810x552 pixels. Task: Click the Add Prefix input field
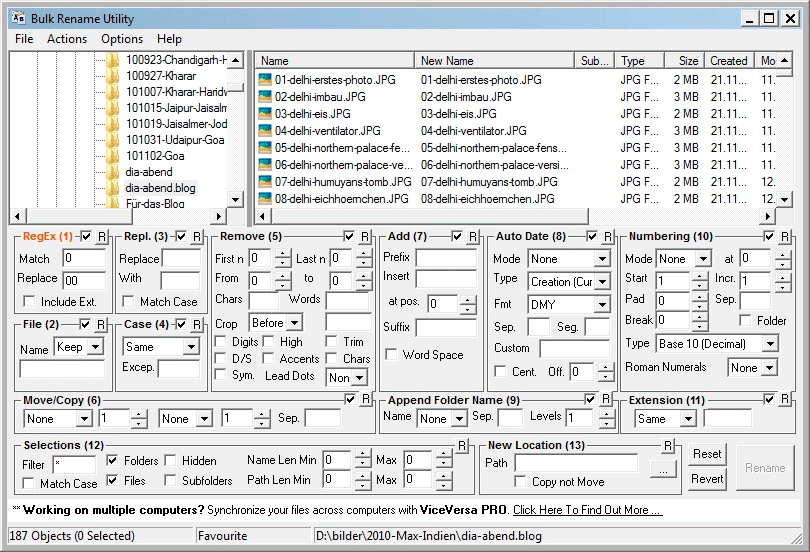click(446, 257)
